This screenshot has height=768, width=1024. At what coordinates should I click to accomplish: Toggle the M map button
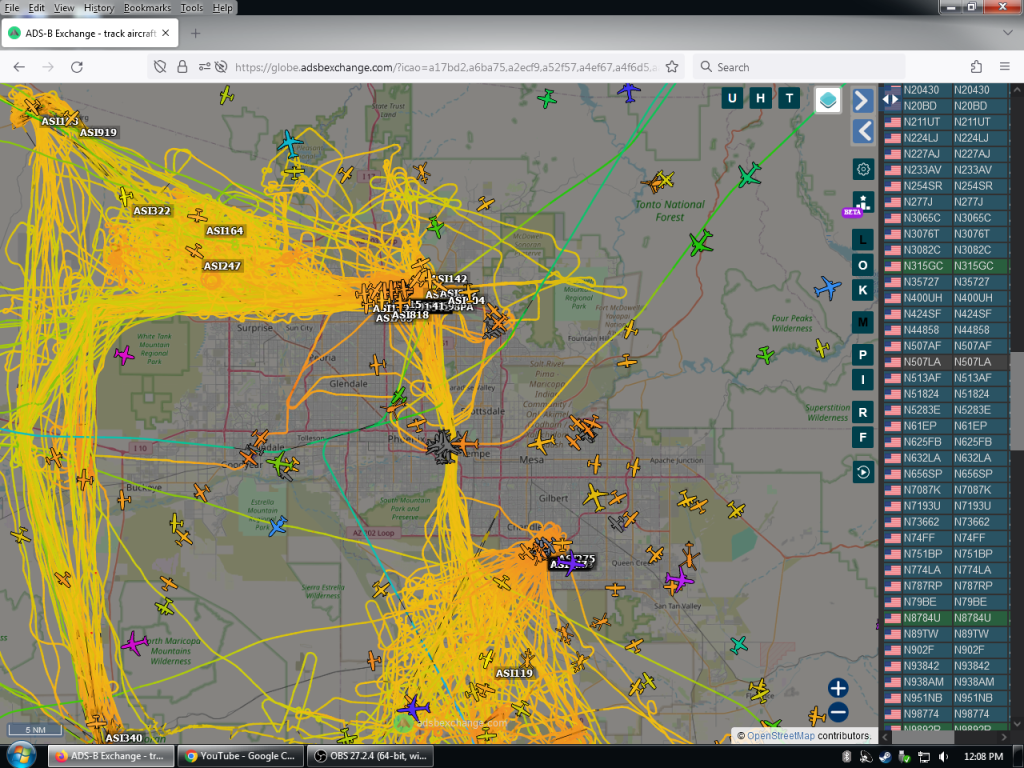click(x=863, y=322)
